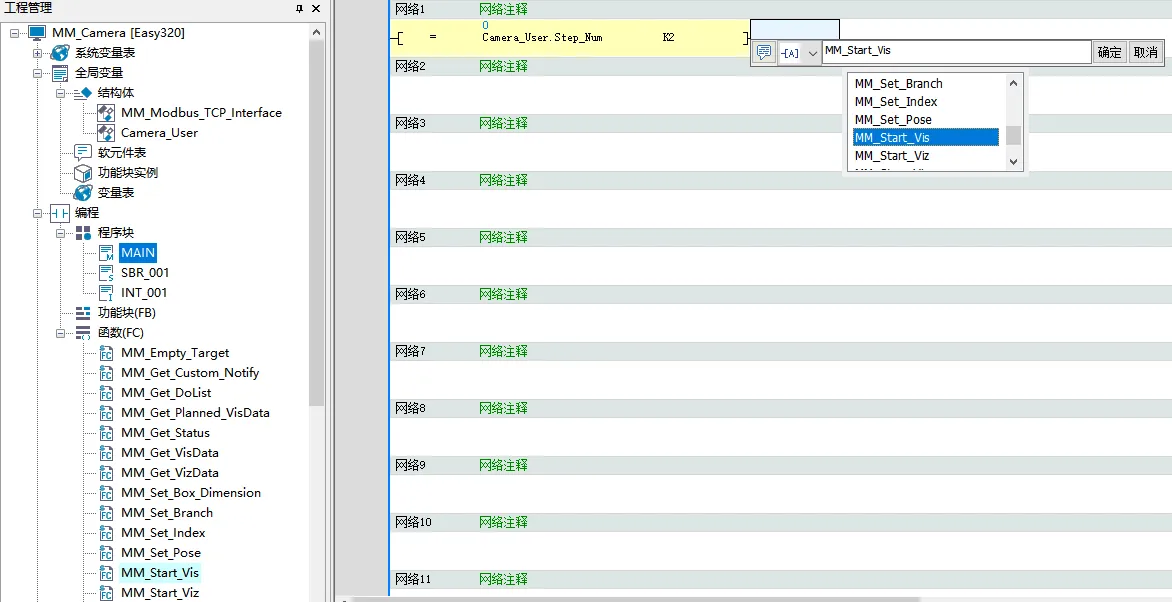Click the FC icon beside MM_Get_DoList

point(106,393)
